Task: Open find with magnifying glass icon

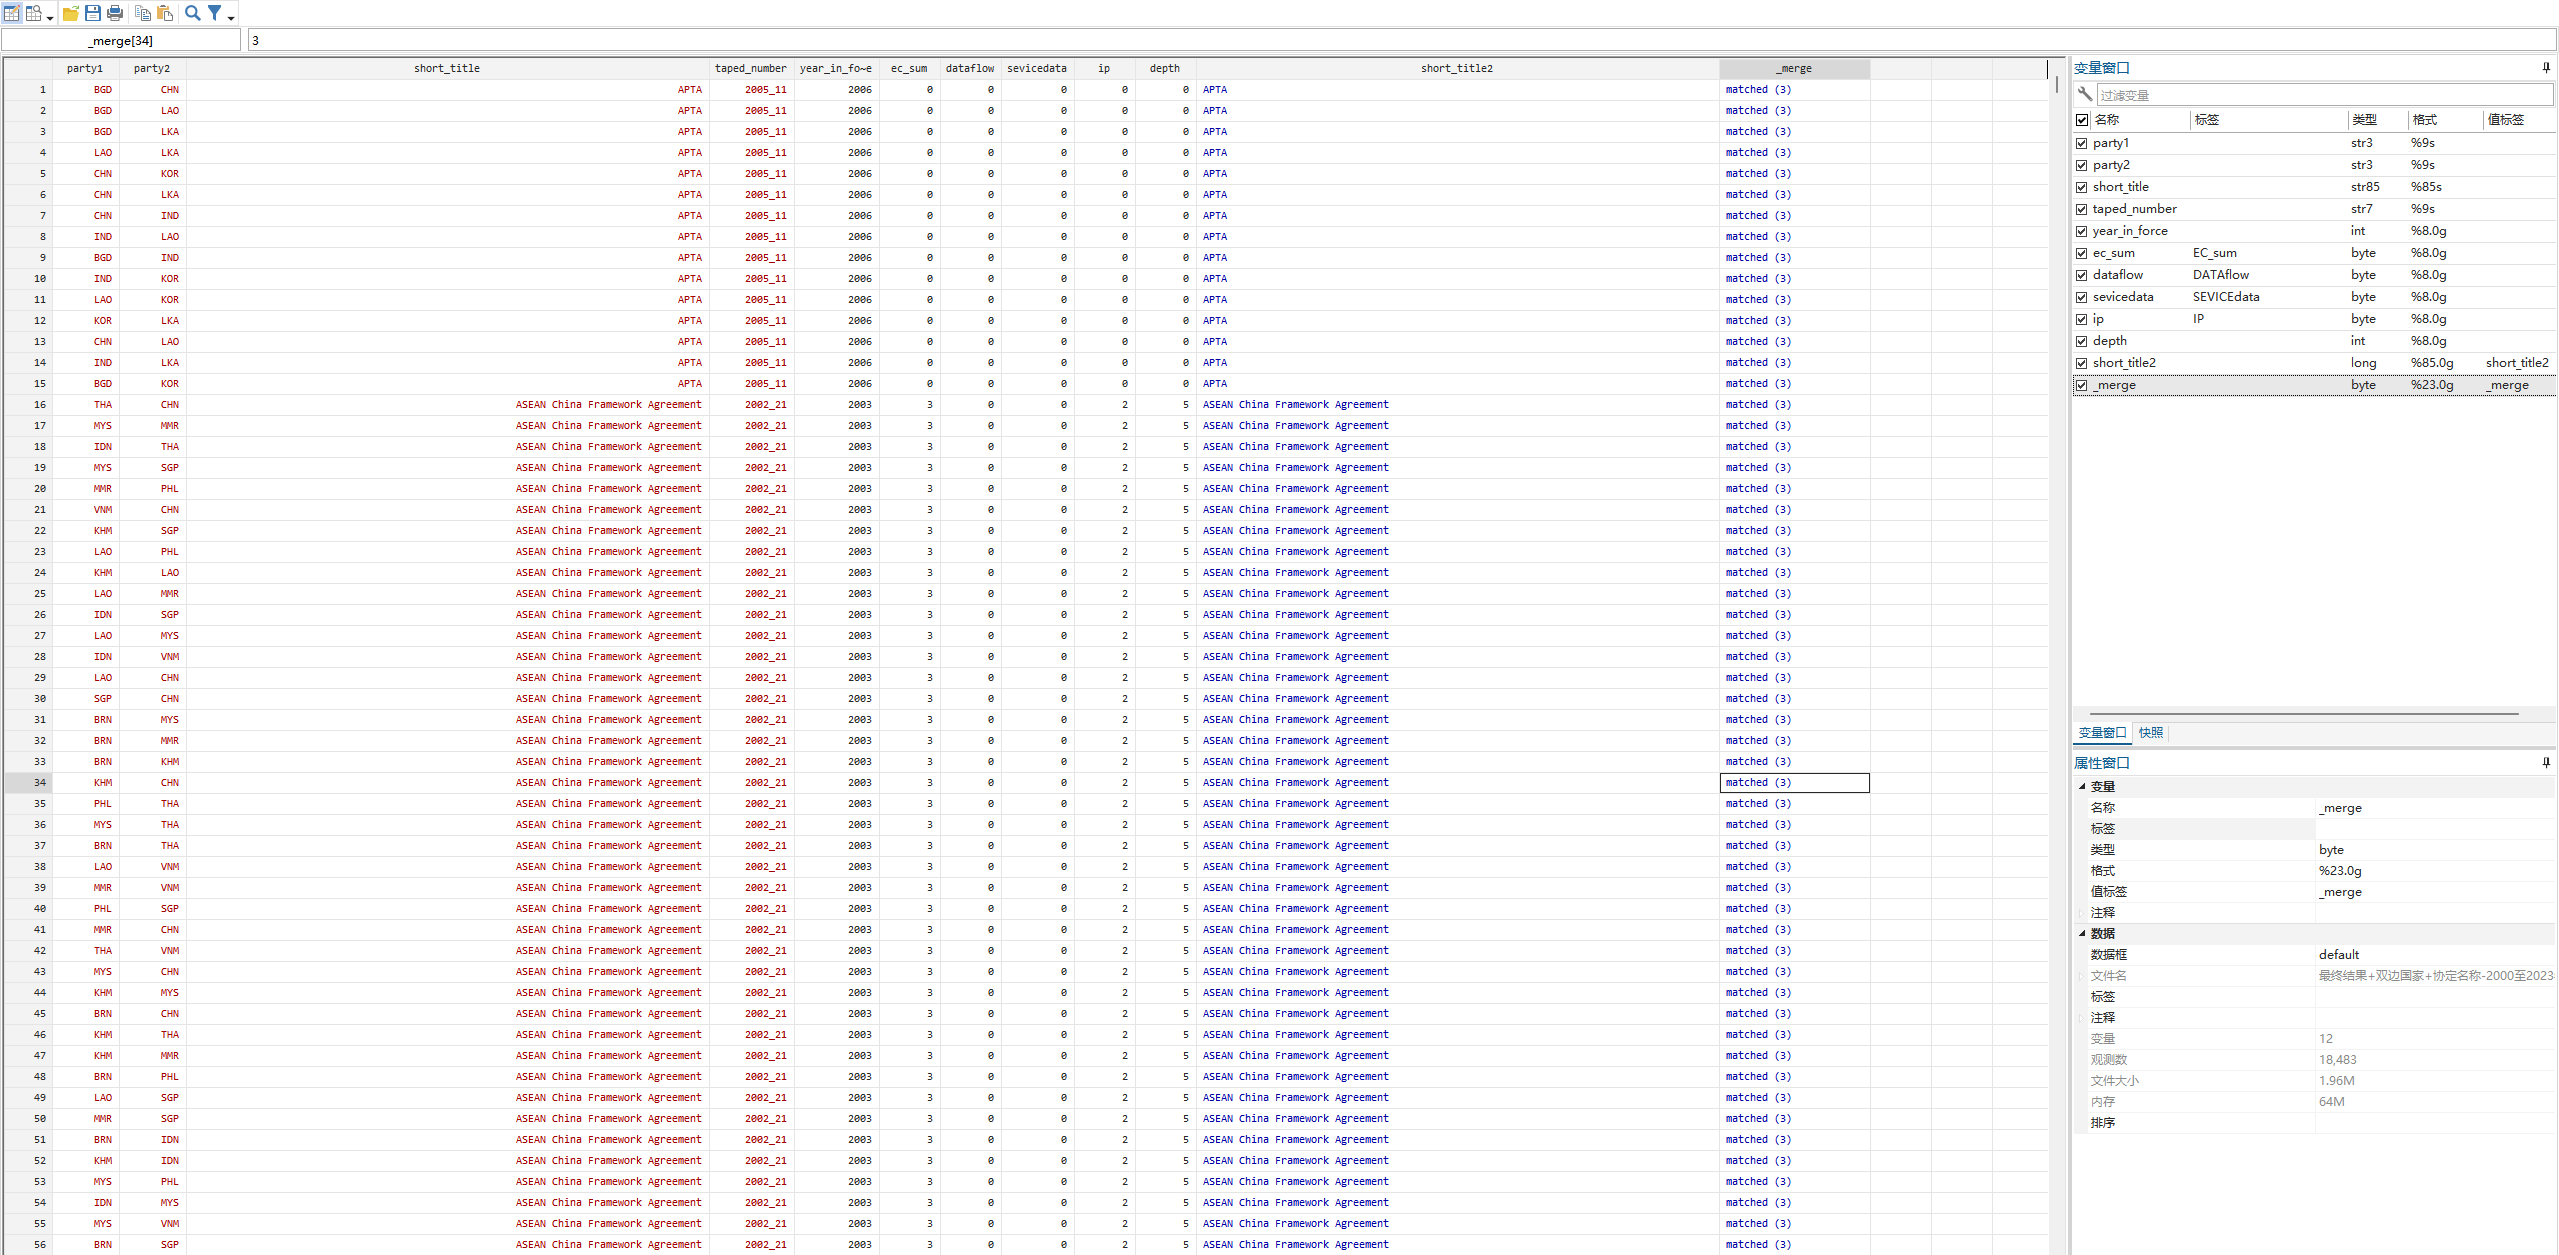Action: click(193, 13)
